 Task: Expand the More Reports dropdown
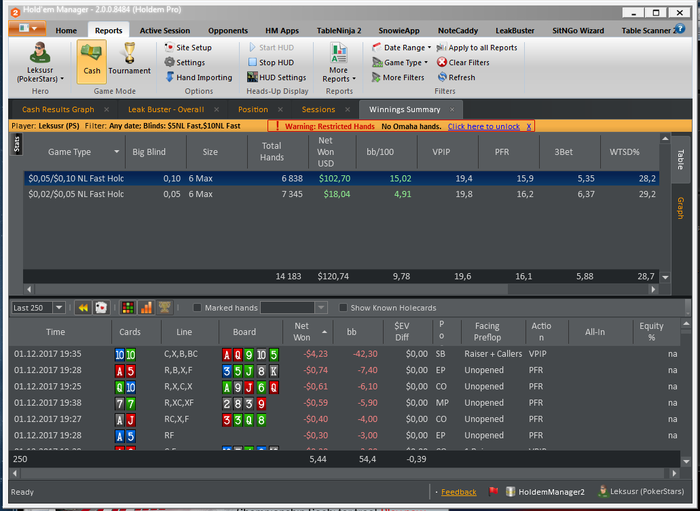pyautogui.click(x=339, y=62)
